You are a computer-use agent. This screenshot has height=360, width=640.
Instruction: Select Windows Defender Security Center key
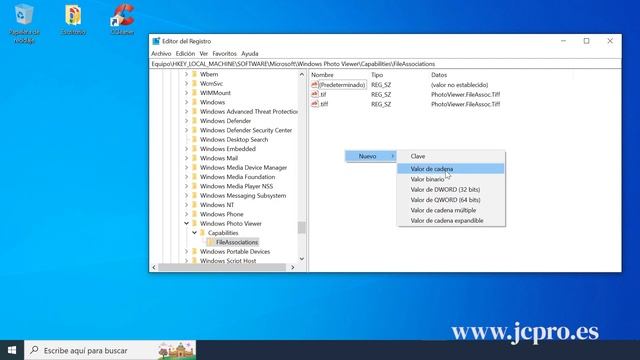point(246,130)
